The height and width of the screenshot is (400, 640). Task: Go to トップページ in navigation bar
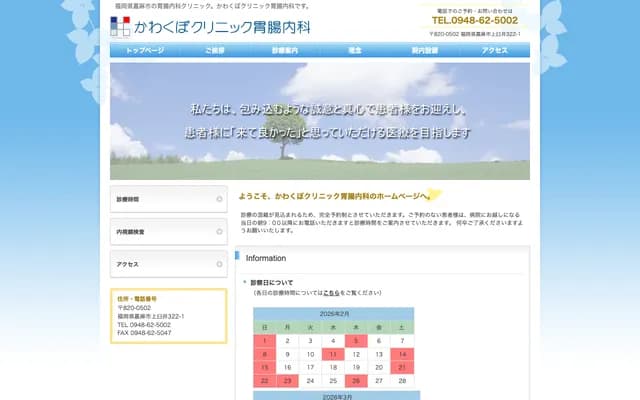145,50
